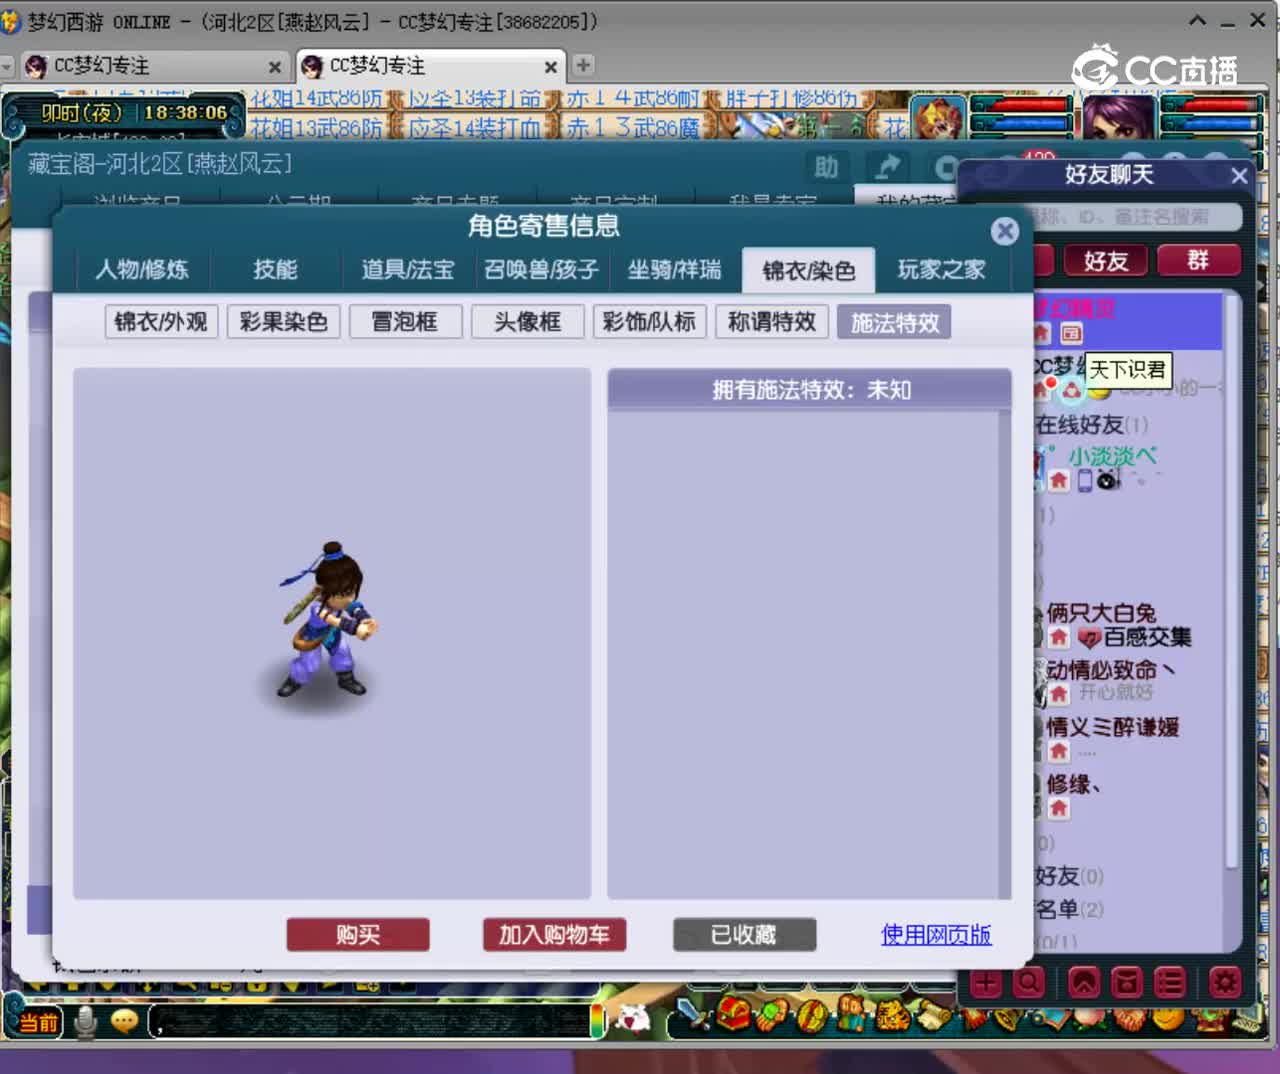The width and height of the screenshot is (1280, 1074).
Task: Show the 称谓特效 sub-category
Action: pyautogui.click(x=771, y=322)
